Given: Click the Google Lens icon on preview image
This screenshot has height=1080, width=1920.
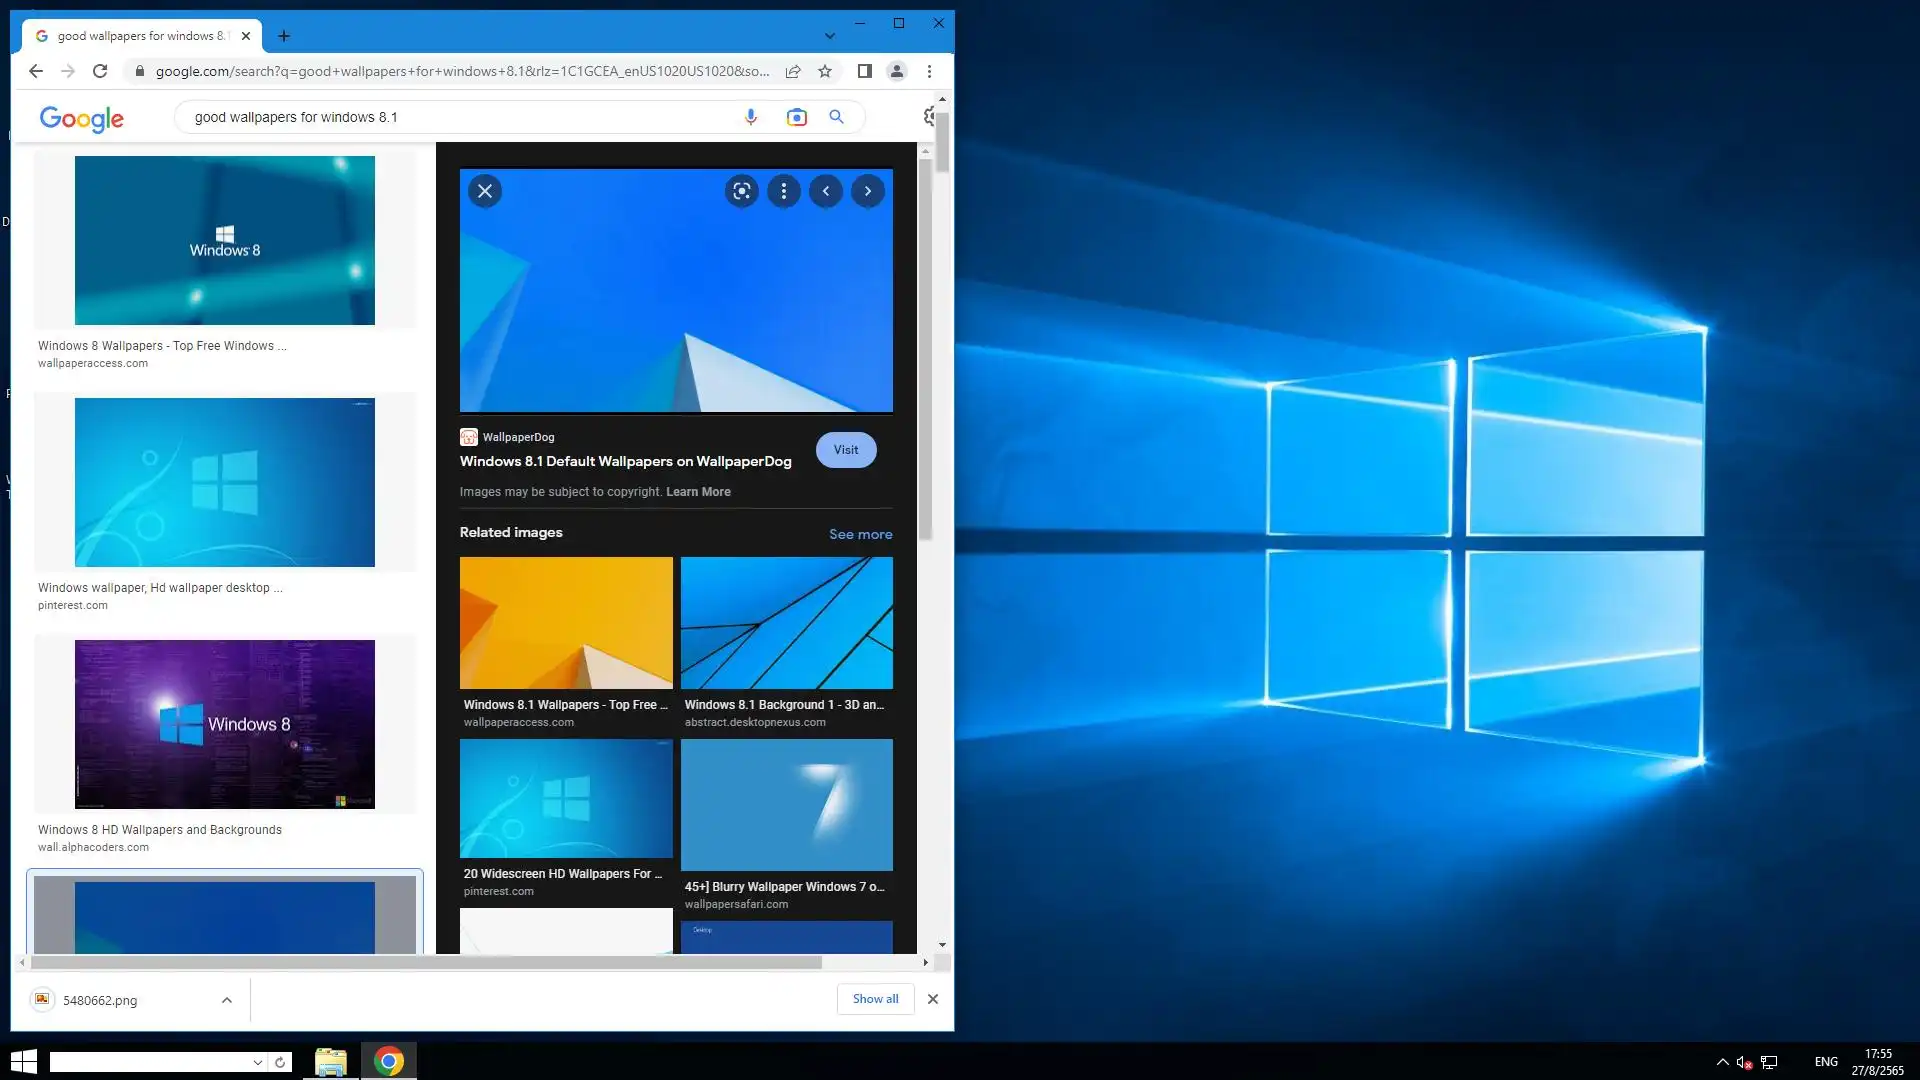Looking at the screenshot, I should [741, 191].
